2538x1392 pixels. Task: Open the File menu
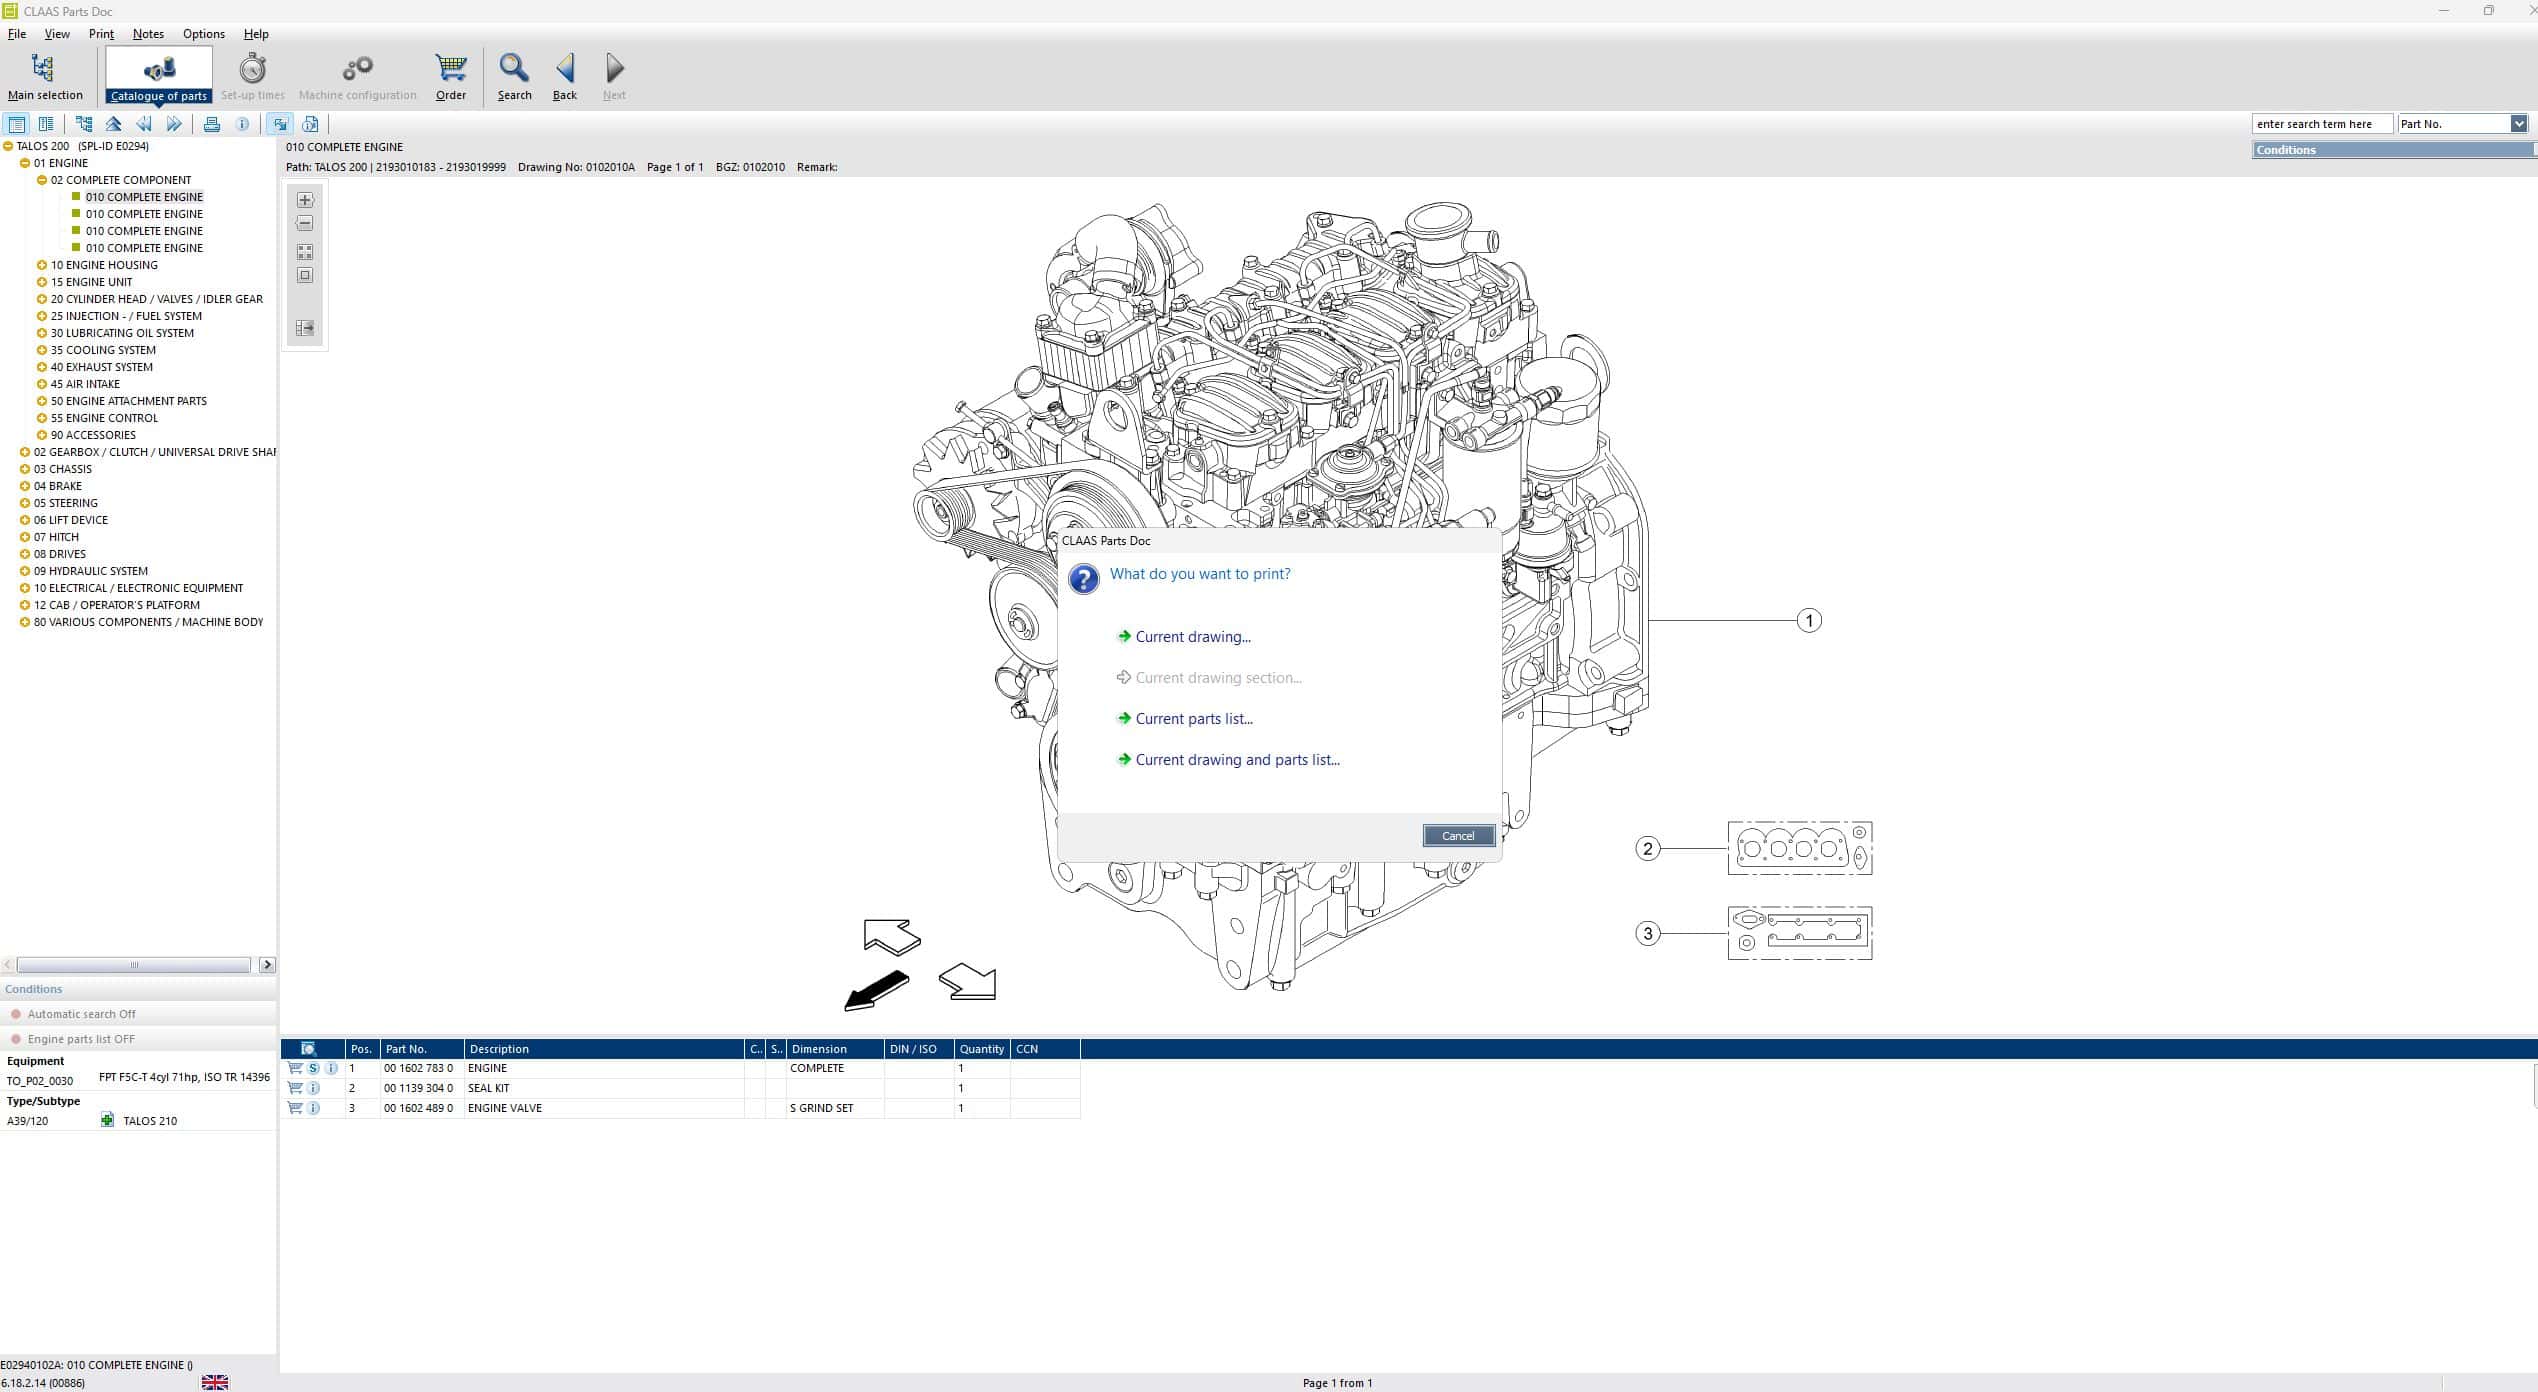17,34
